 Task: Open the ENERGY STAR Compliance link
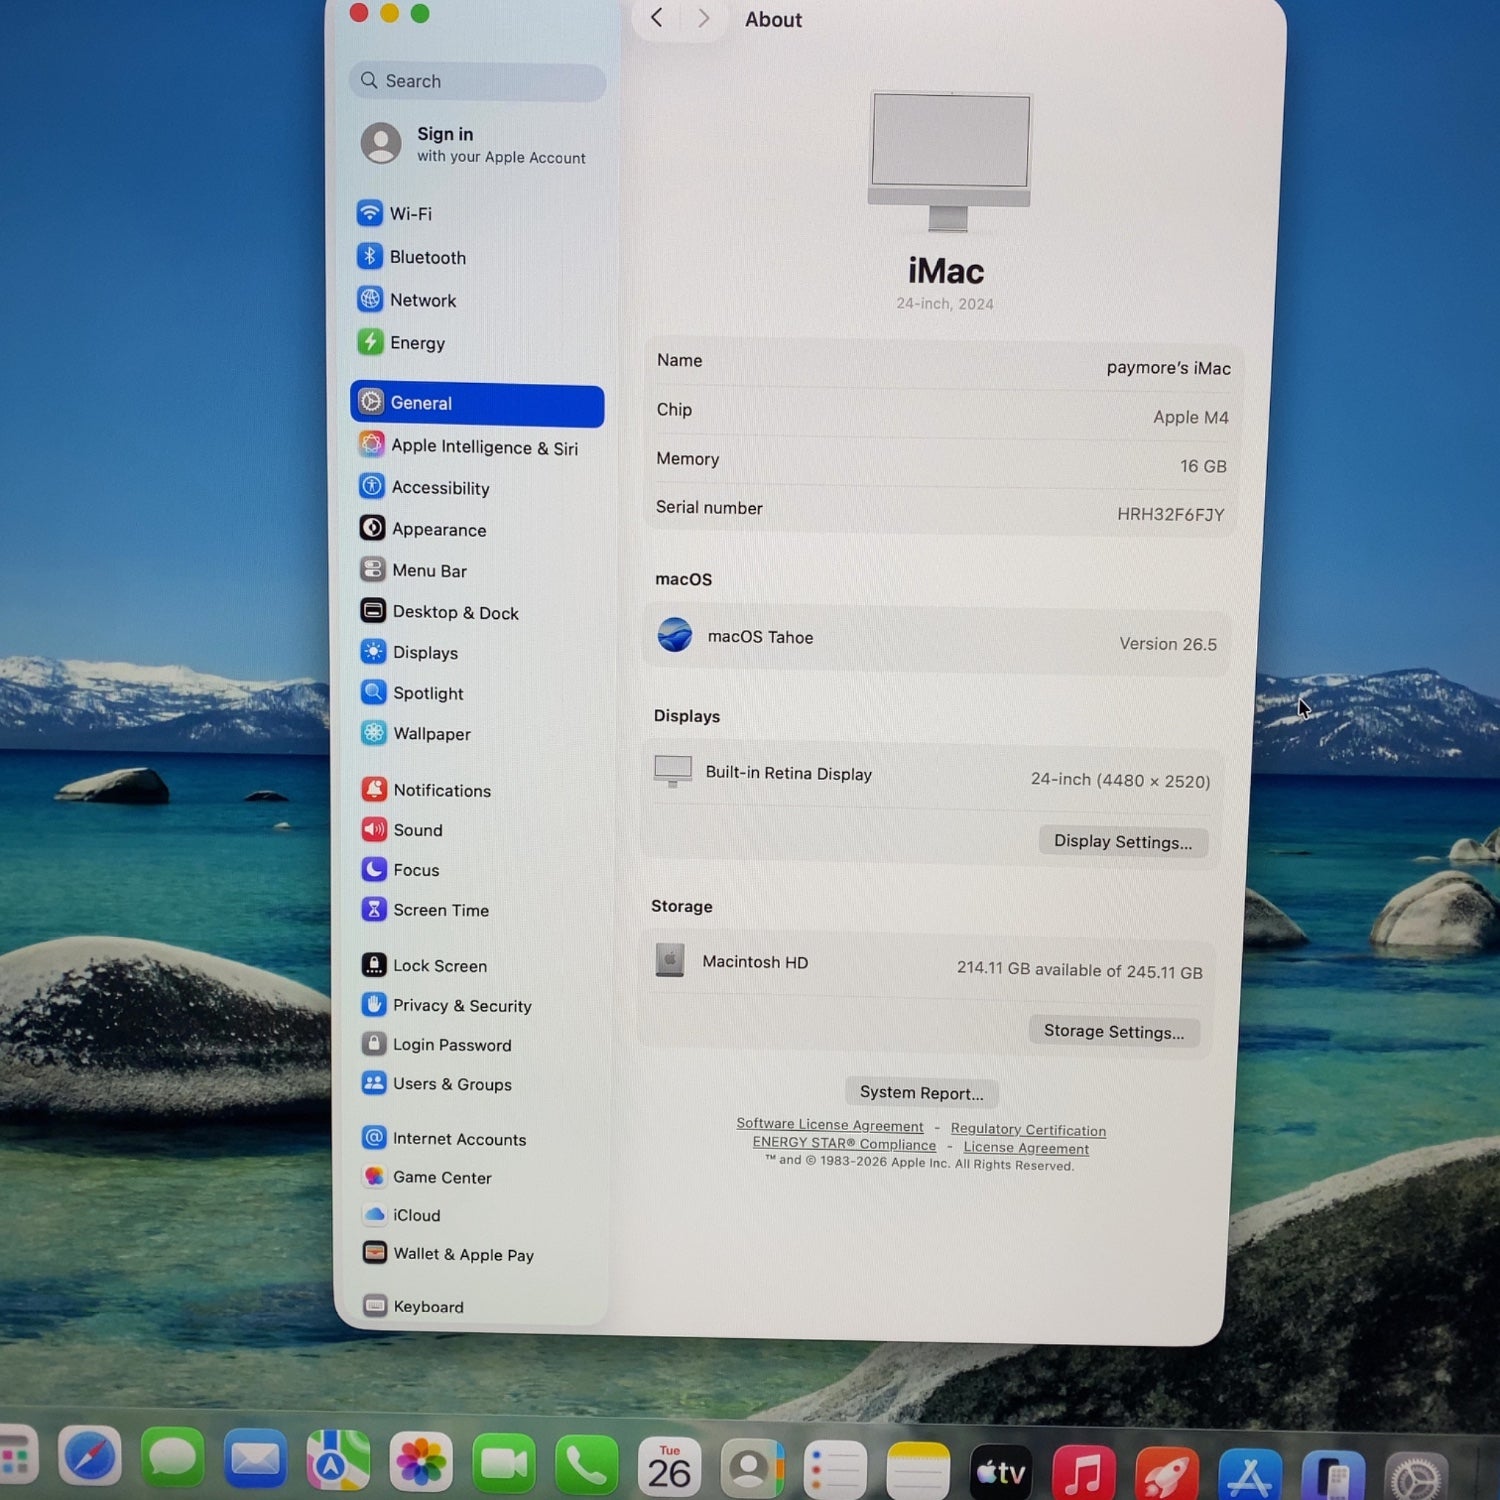tap(844, 1143)
